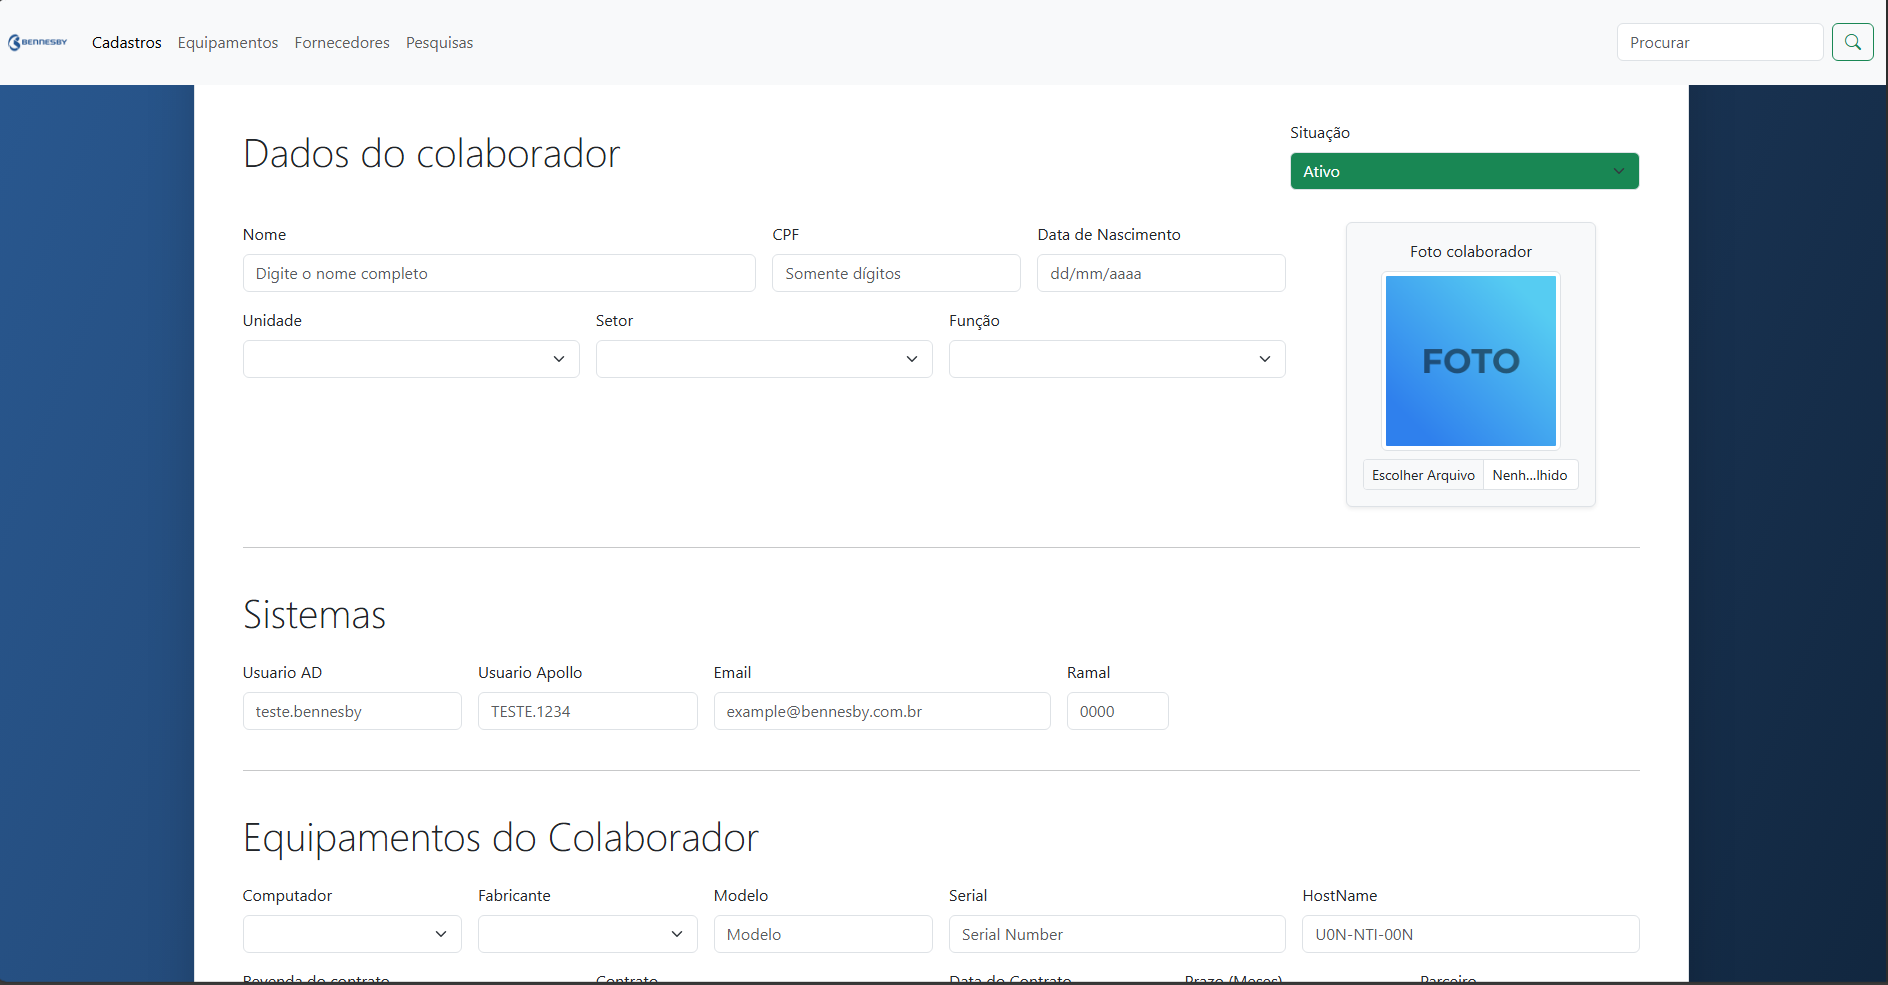
Task: Click the magnifying glass search button
Action: 1852,42
